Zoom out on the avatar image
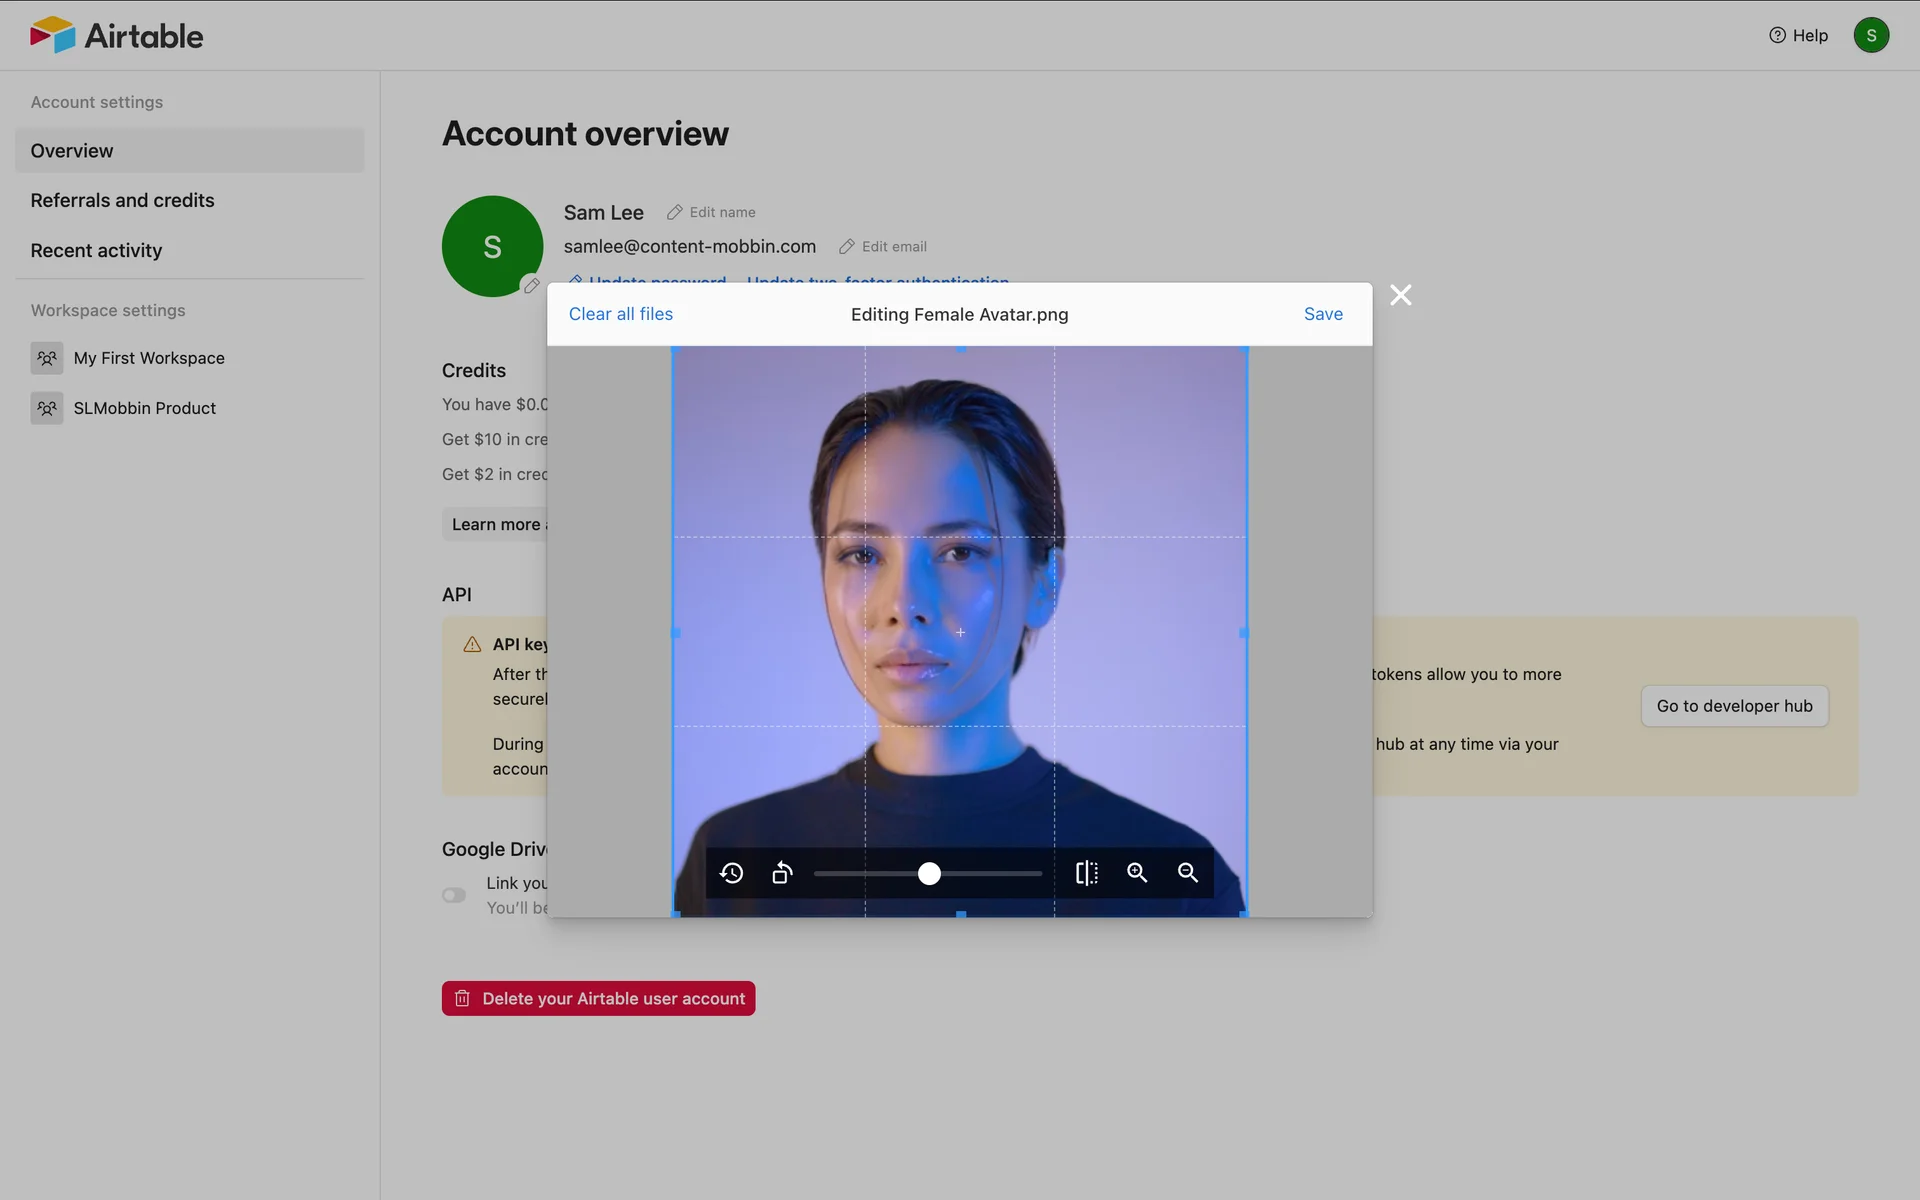 tap(1188, 873)
